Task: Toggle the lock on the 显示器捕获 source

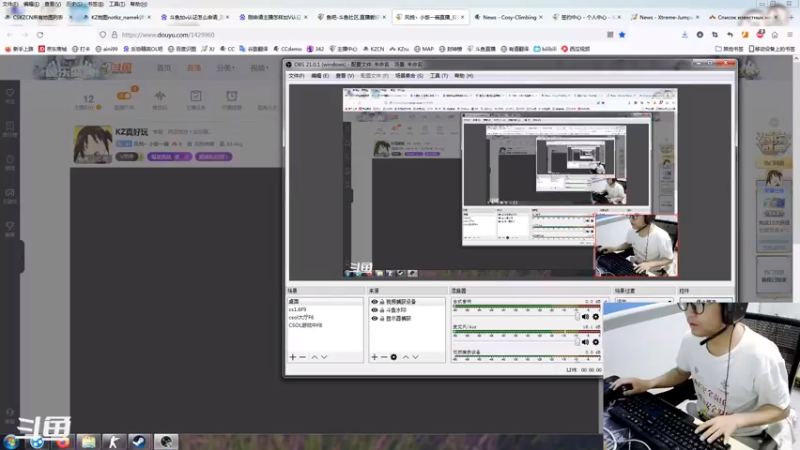Action: click(x=382, y=318)
